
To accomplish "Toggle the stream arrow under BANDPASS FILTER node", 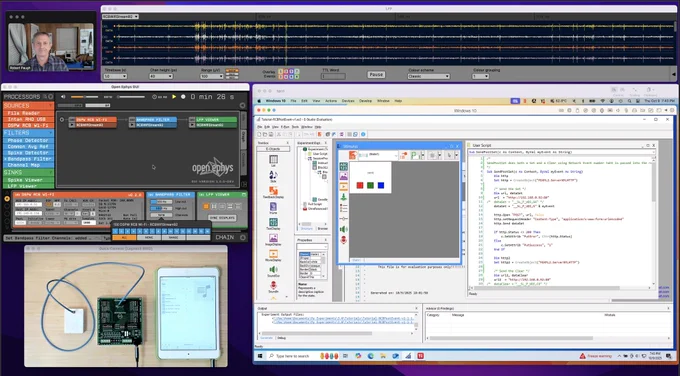I will (132, 125).
